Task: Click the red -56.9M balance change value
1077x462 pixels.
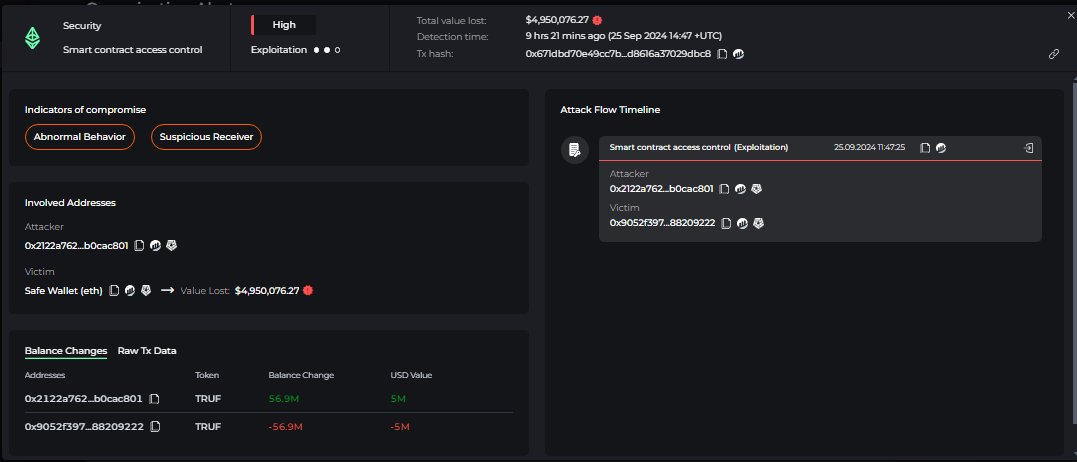Action: 286,426
